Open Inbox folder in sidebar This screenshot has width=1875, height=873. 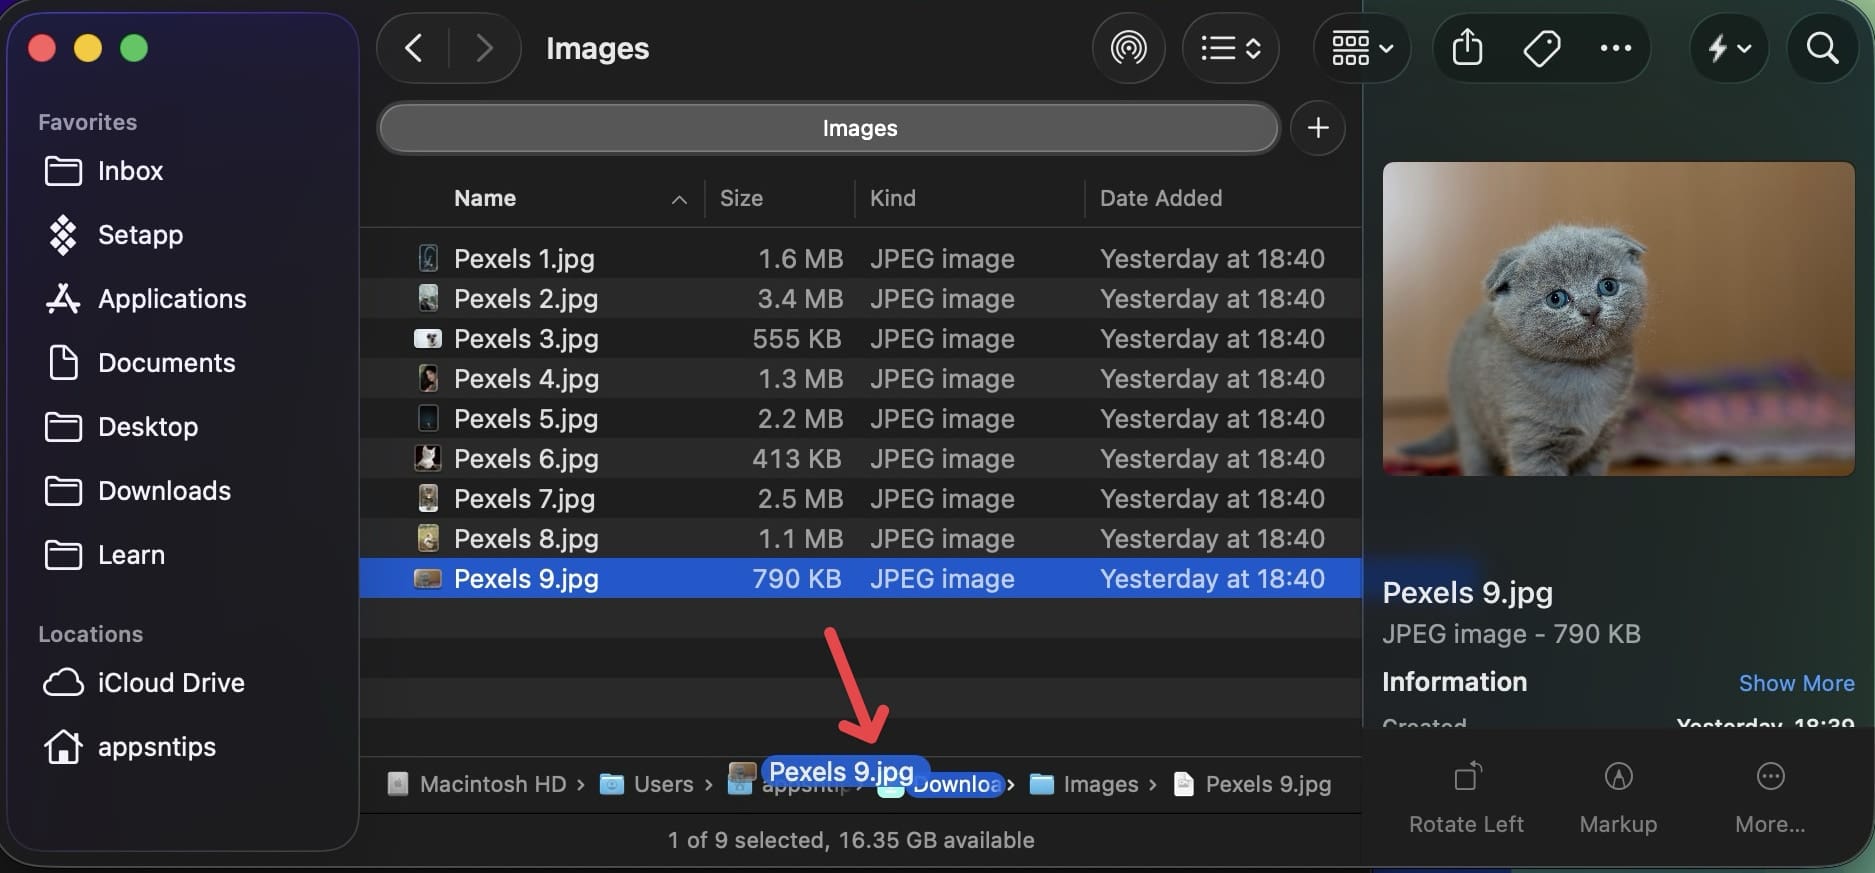pyautogui.click(x=104, y=171)
